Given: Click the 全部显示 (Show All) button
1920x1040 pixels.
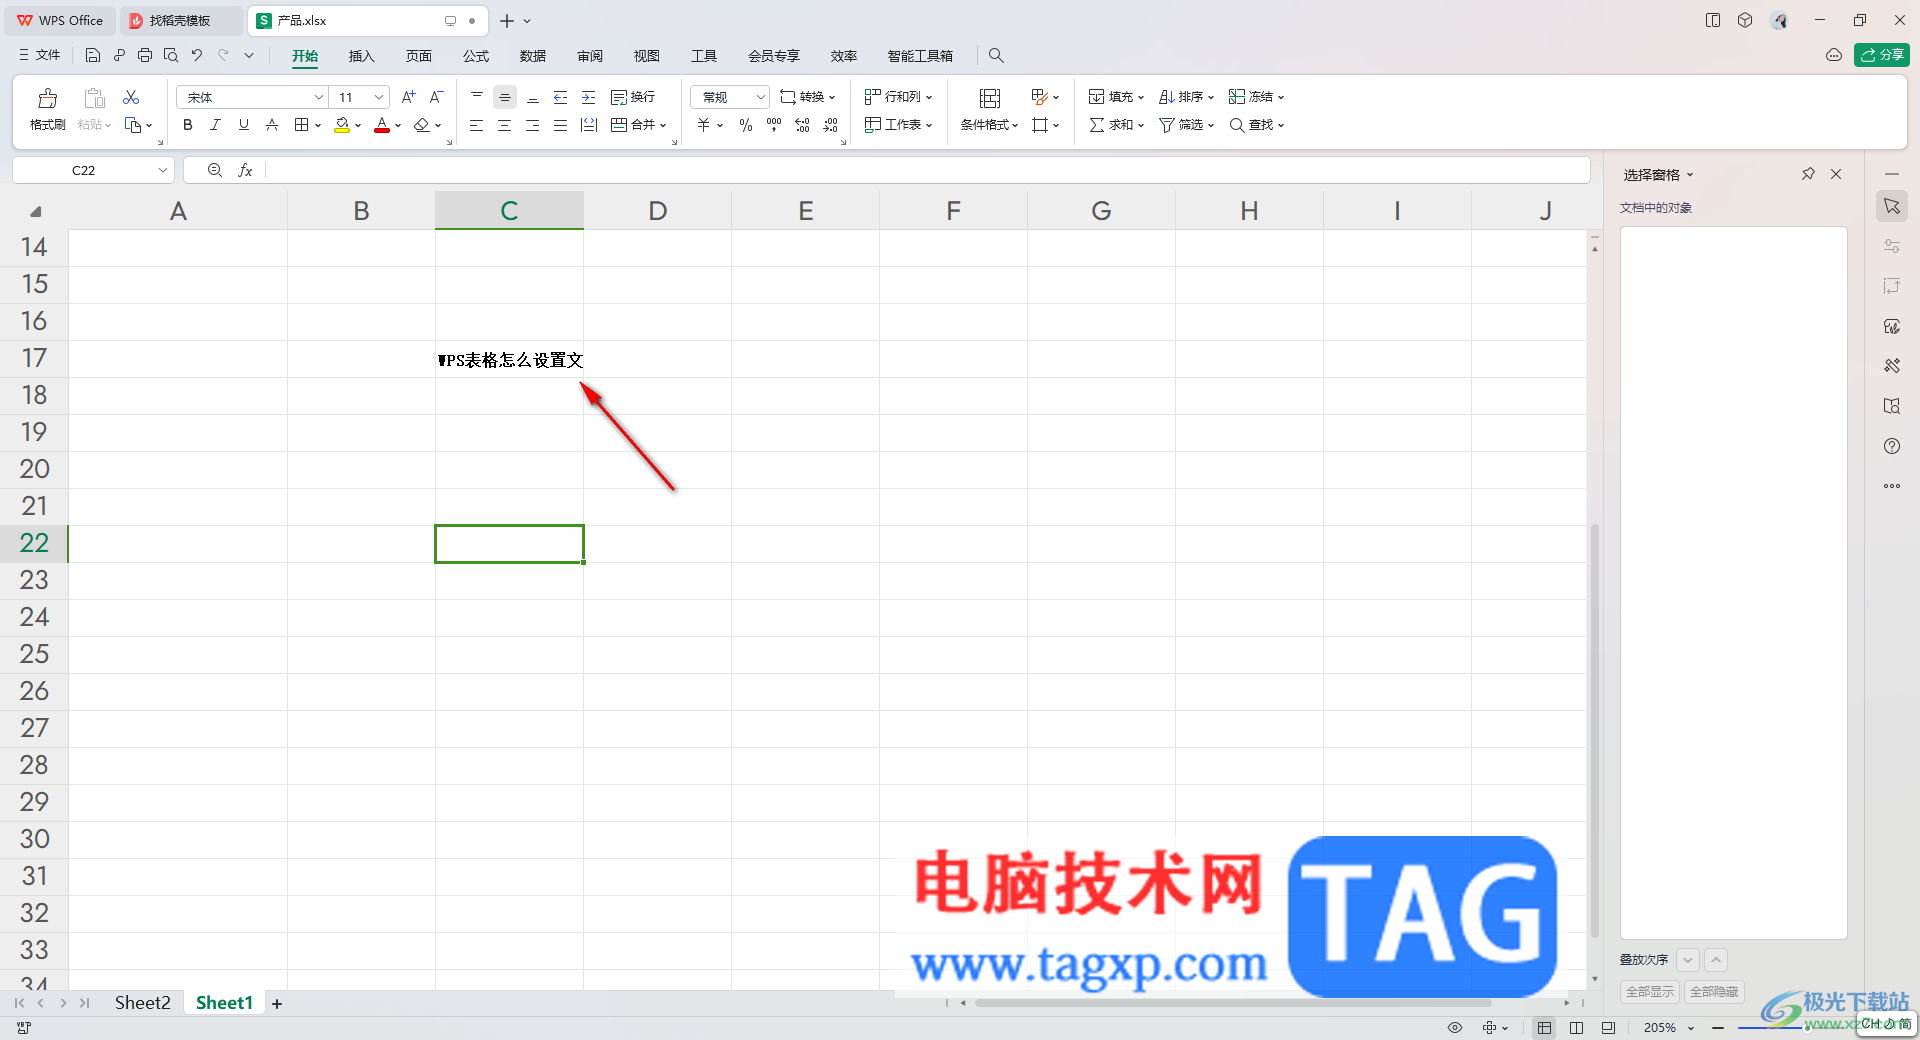Looking at the screenshot, I should click(1650, 992).
